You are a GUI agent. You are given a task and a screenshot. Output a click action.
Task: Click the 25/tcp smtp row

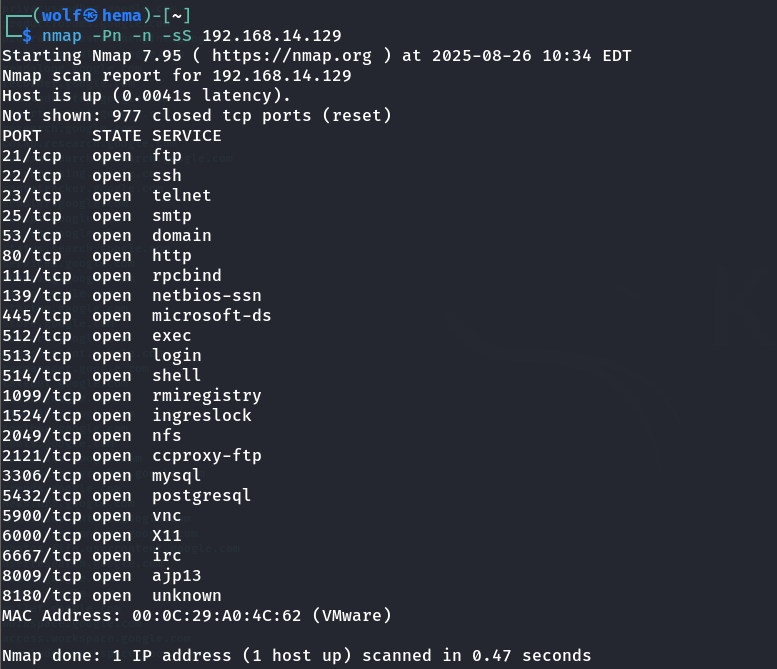click(x=96, y=216)
